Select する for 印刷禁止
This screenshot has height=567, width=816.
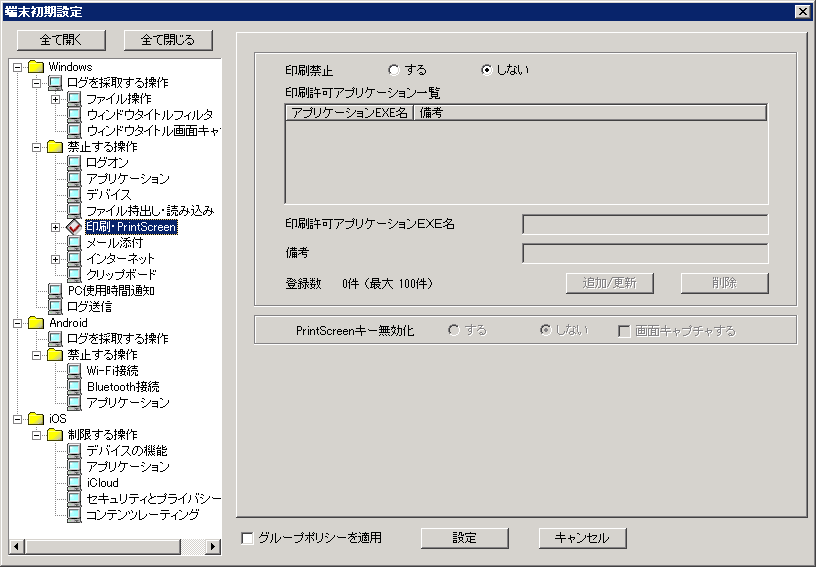(394, 70)
